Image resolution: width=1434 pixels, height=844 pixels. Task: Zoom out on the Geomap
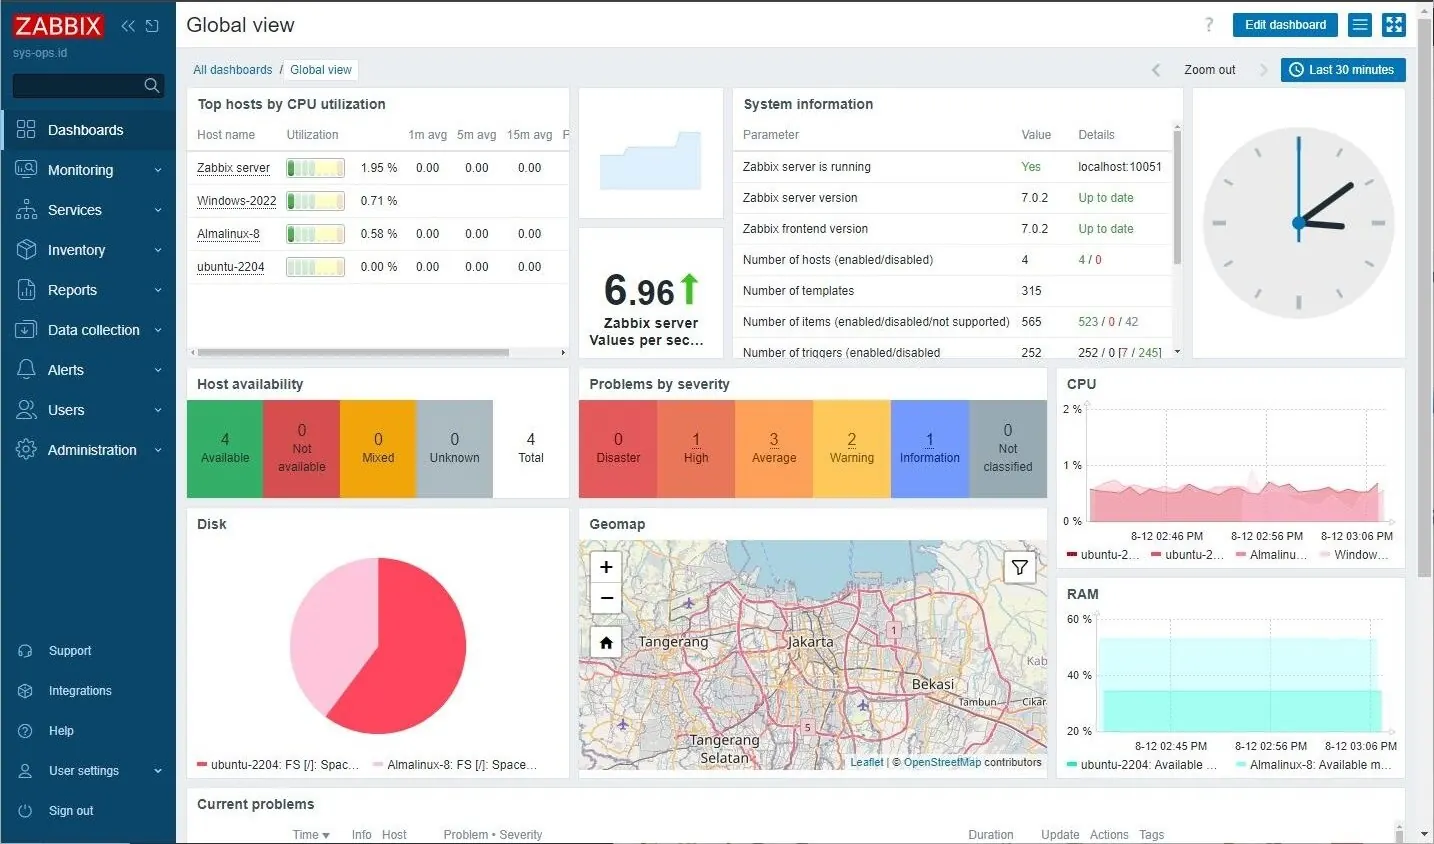click(x=606, y=598)
